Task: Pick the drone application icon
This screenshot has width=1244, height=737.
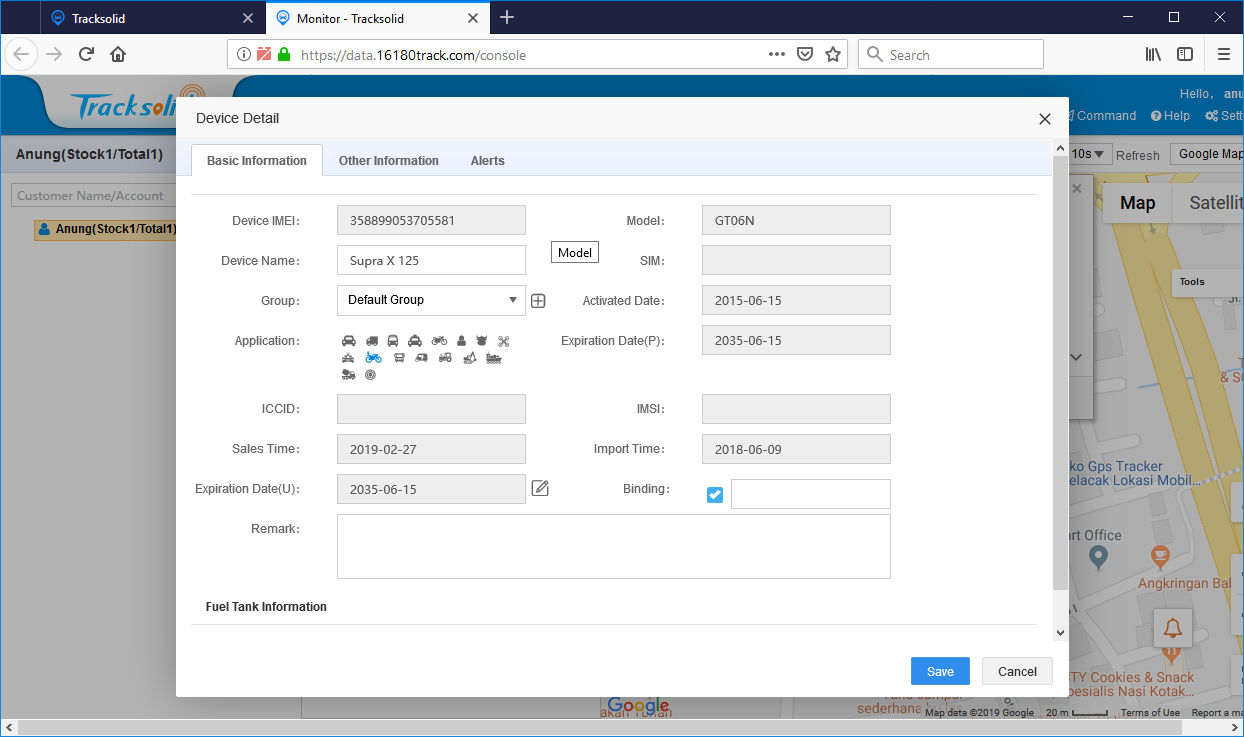Action: [504, 341]
